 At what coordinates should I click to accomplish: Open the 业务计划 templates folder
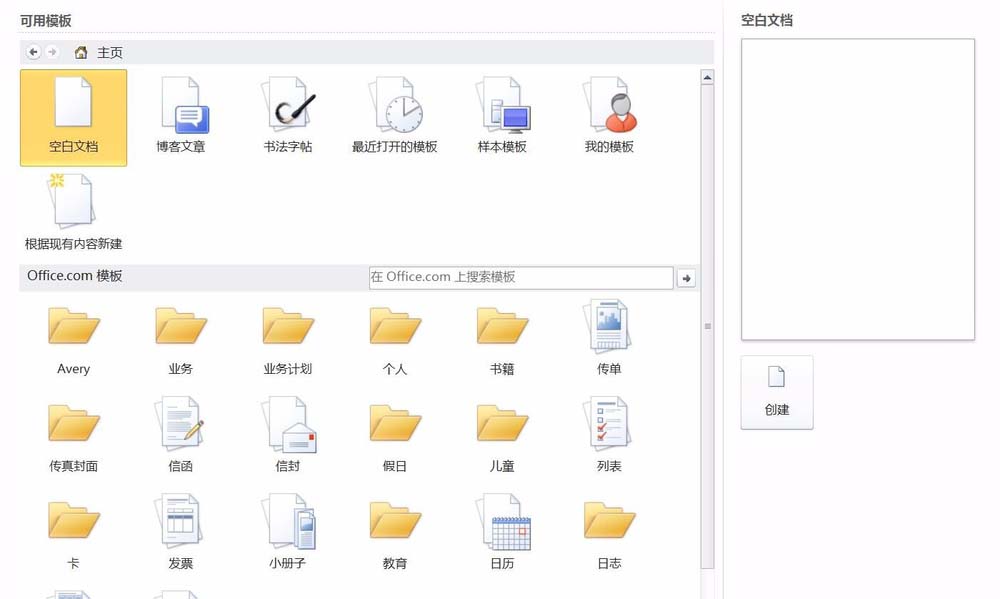click(288, 341)
